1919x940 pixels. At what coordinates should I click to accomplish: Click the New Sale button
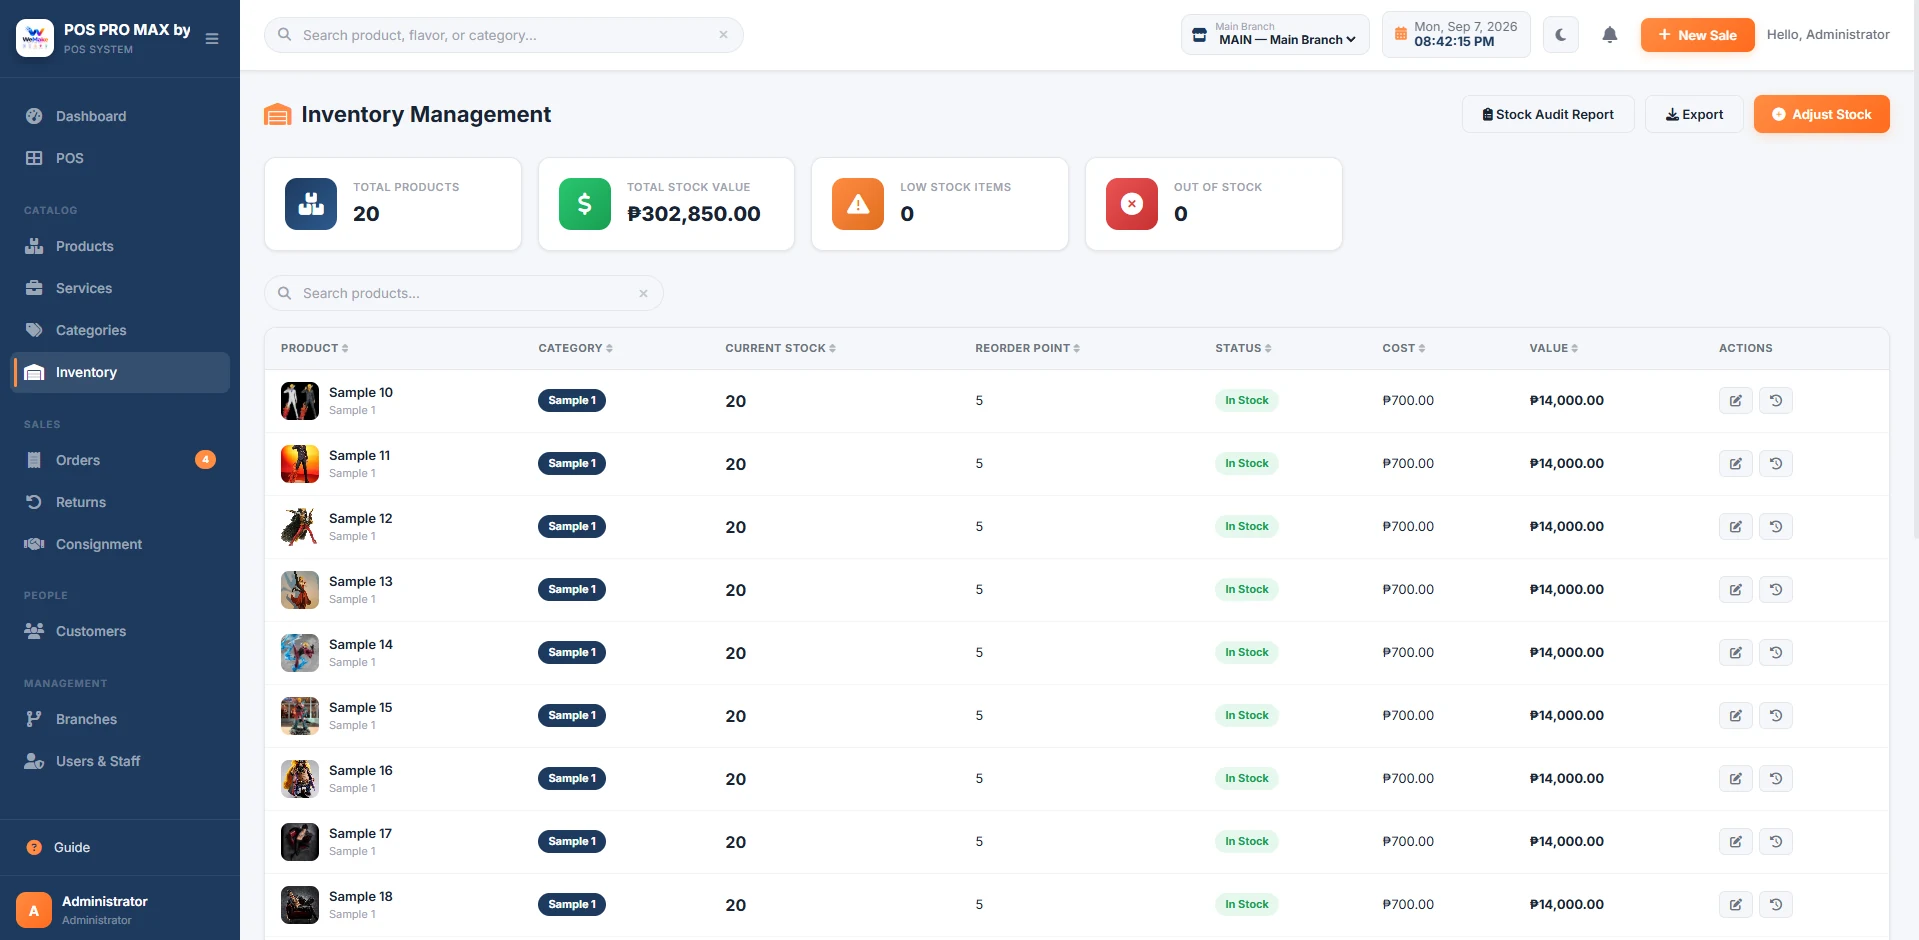(x=1697, y=35)
